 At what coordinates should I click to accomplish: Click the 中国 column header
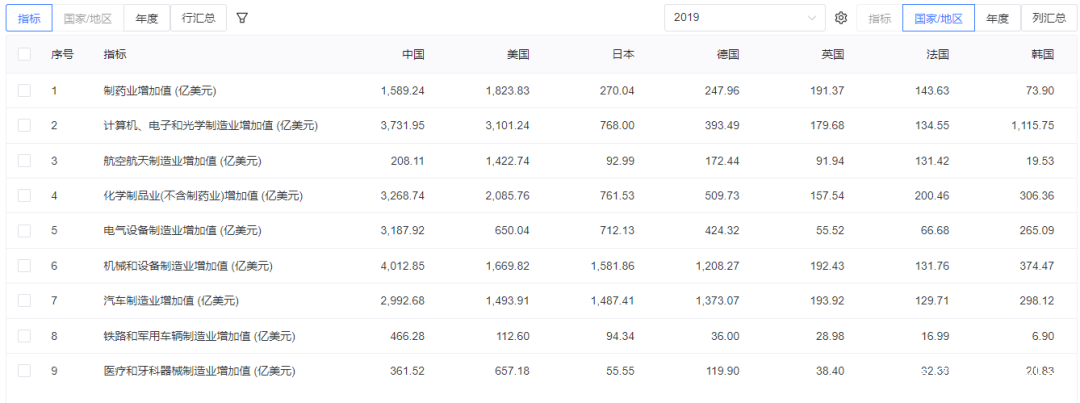(x=413, y=55)
